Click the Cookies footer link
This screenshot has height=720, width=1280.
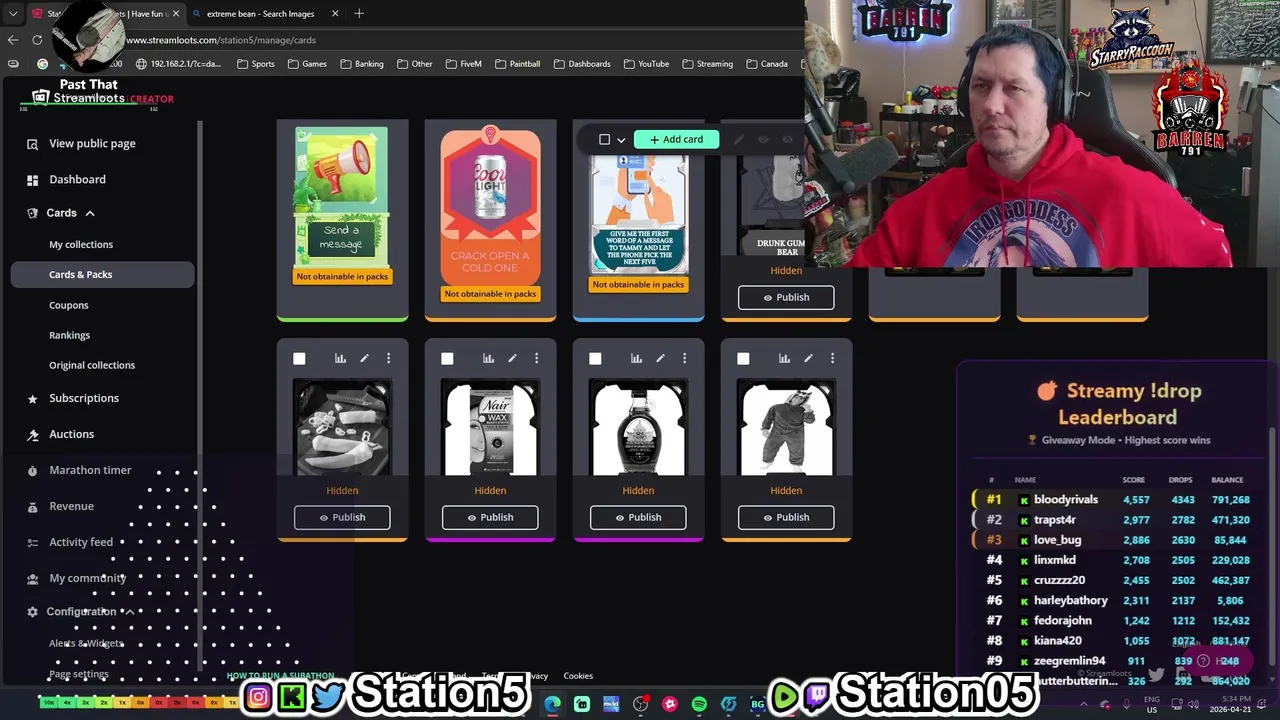578,676
